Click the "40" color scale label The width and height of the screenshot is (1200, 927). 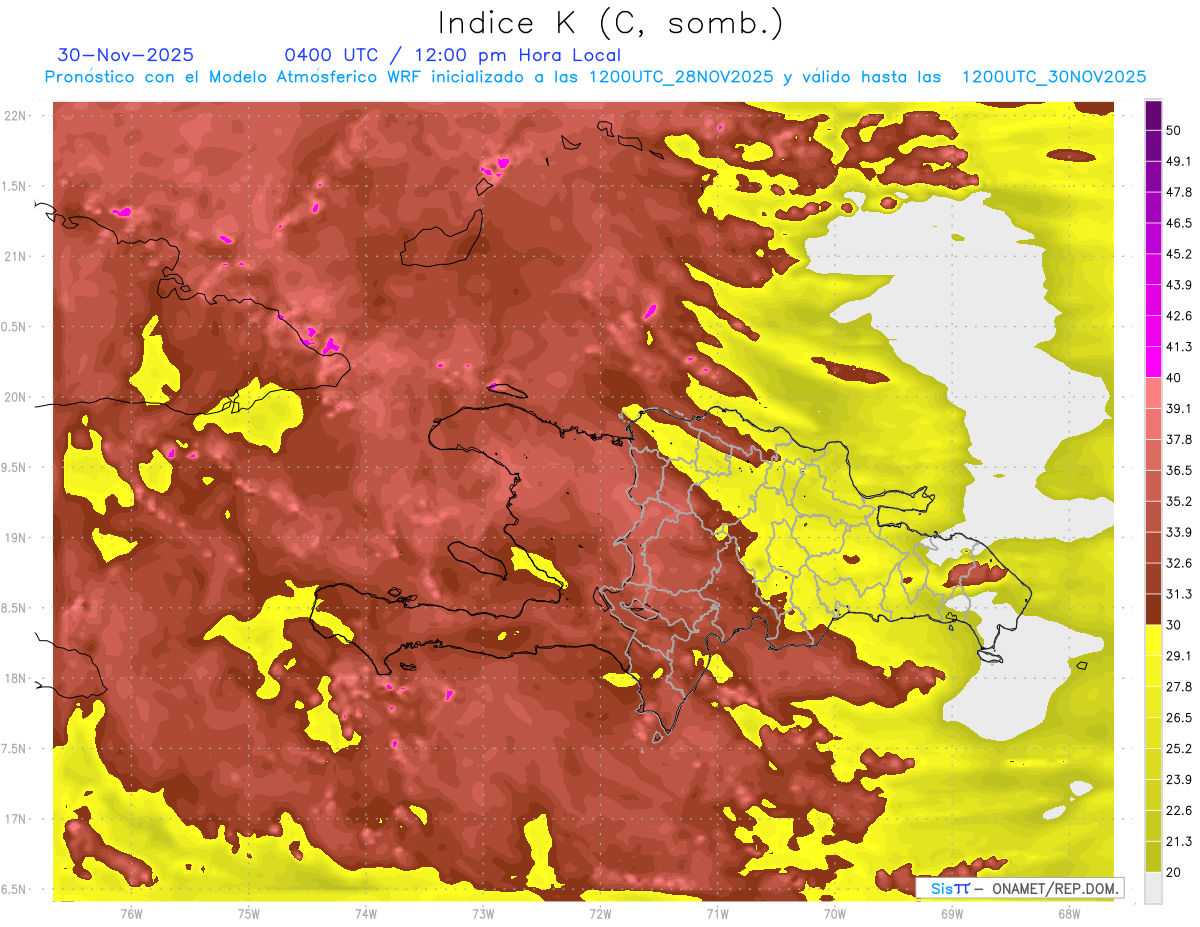point(1174,378)
